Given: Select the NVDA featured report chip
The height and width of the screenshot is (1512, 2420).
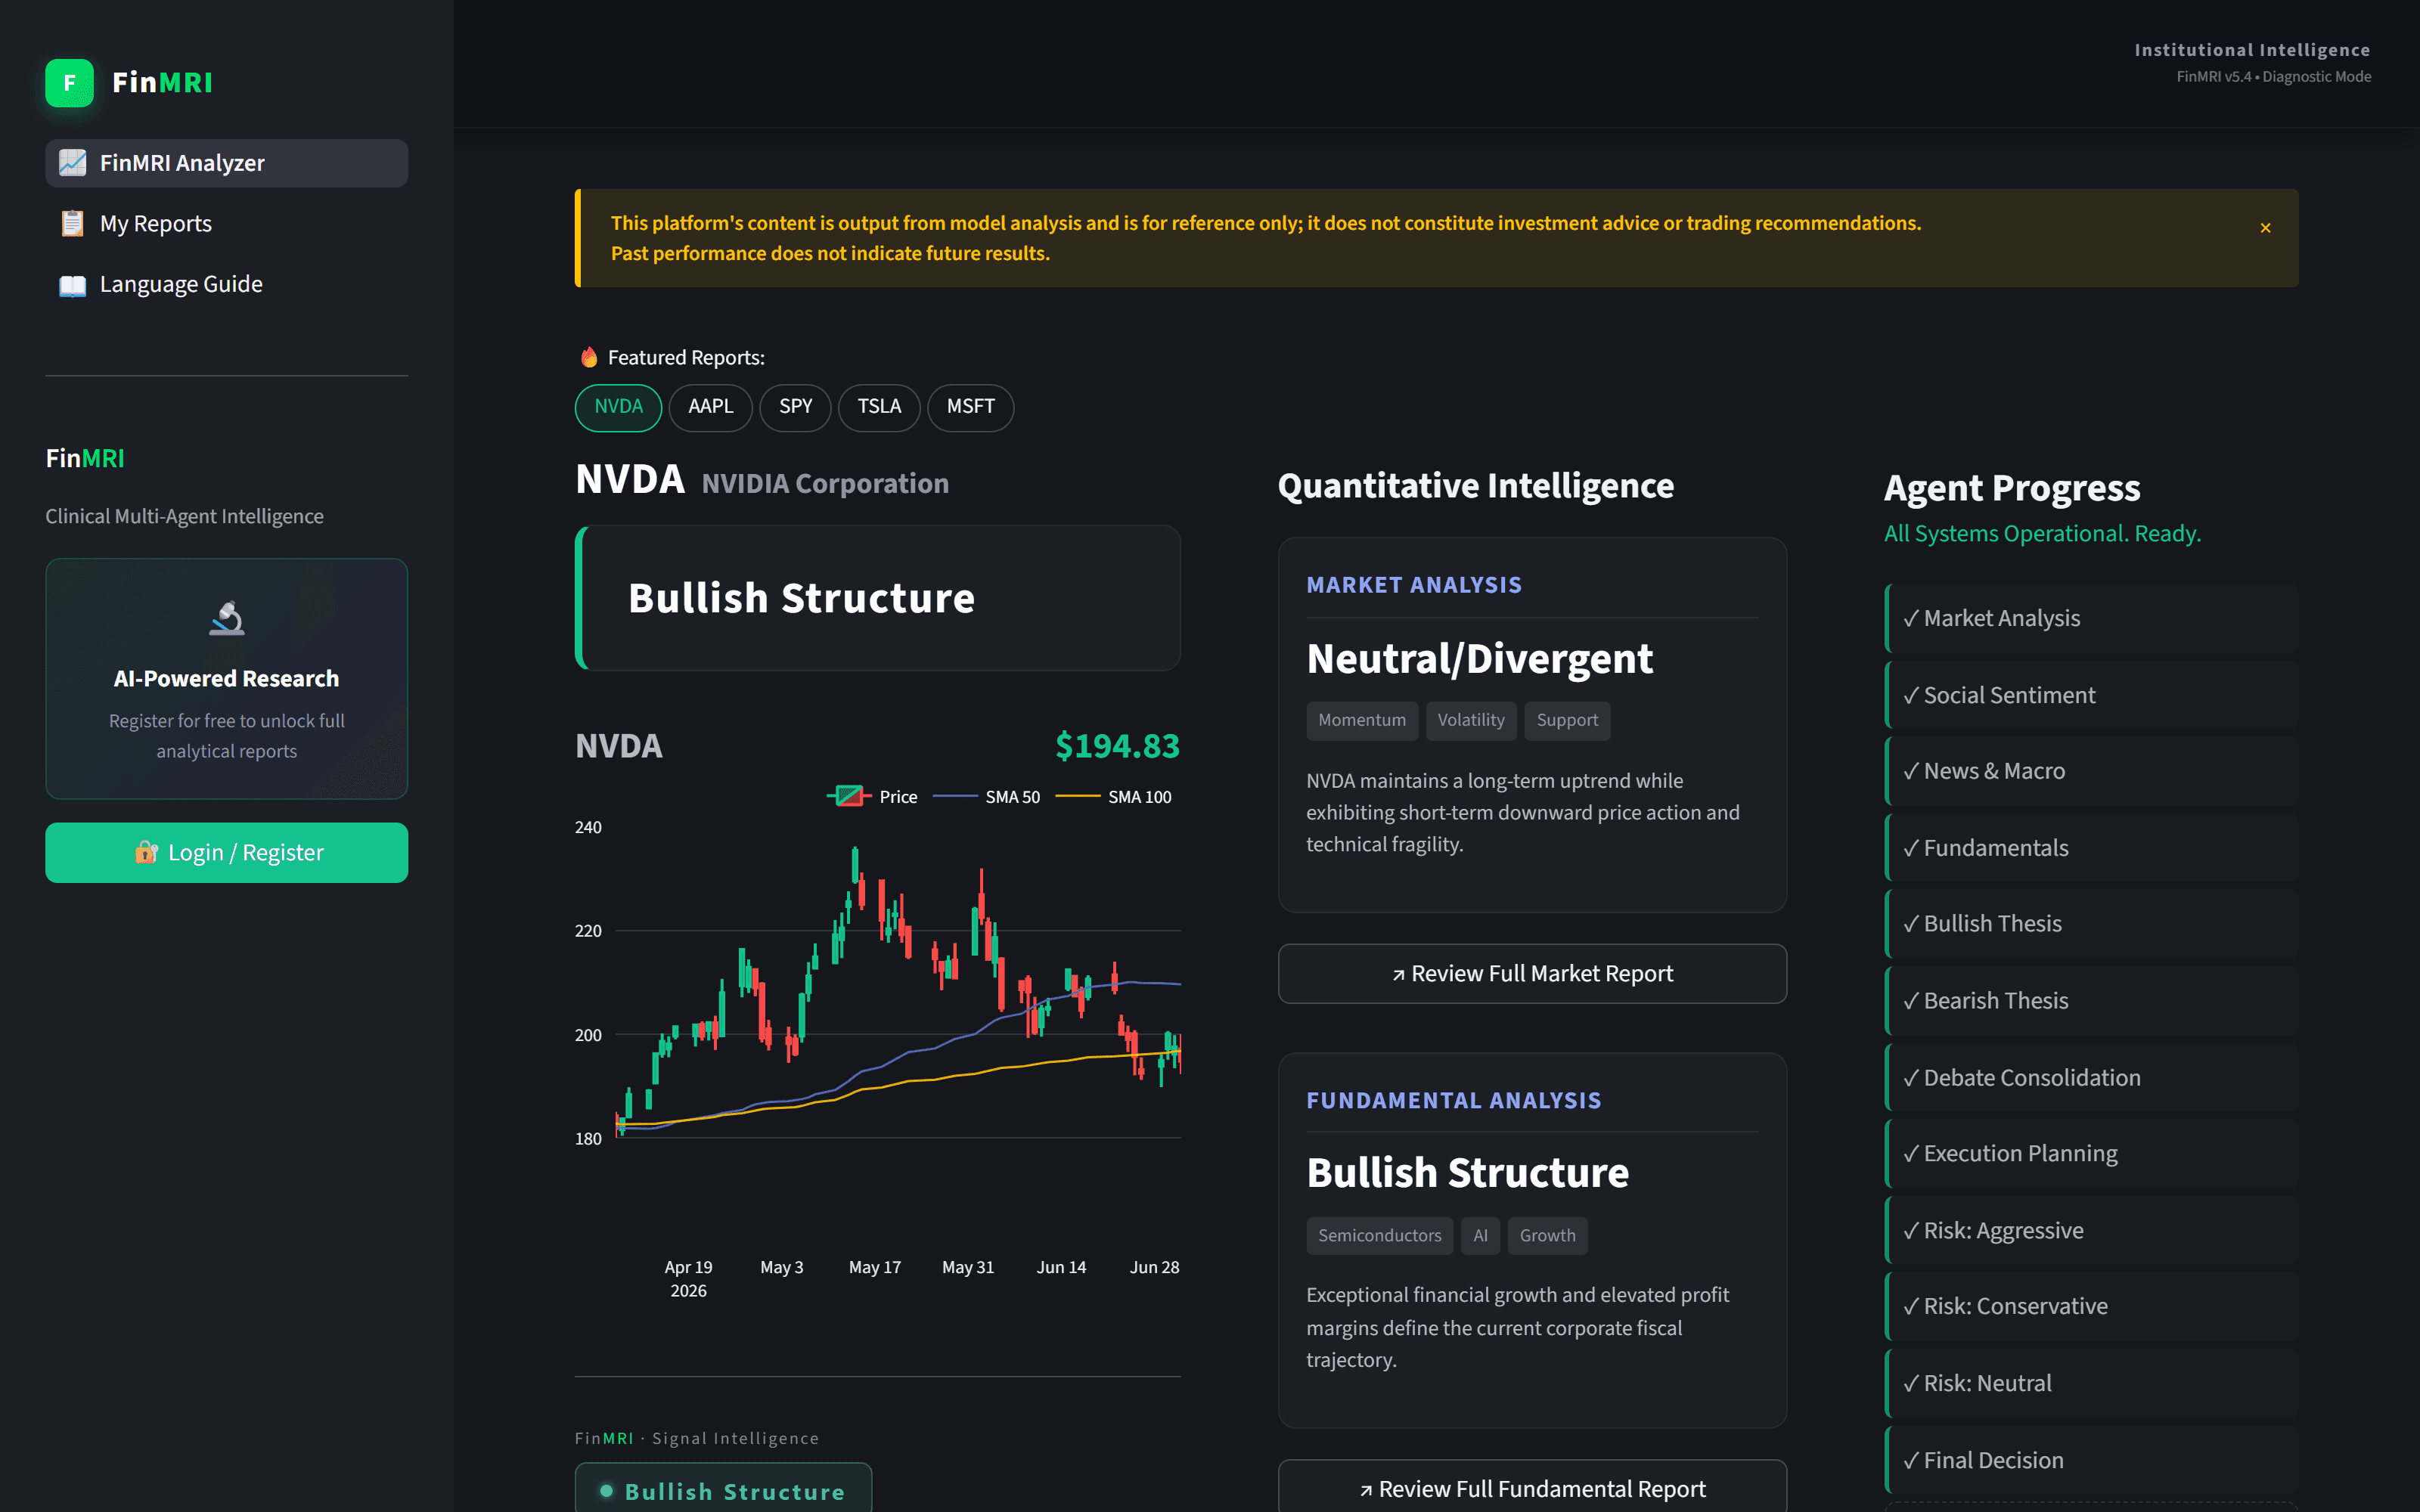Looking at the screenshot, I should coord(618,407).
